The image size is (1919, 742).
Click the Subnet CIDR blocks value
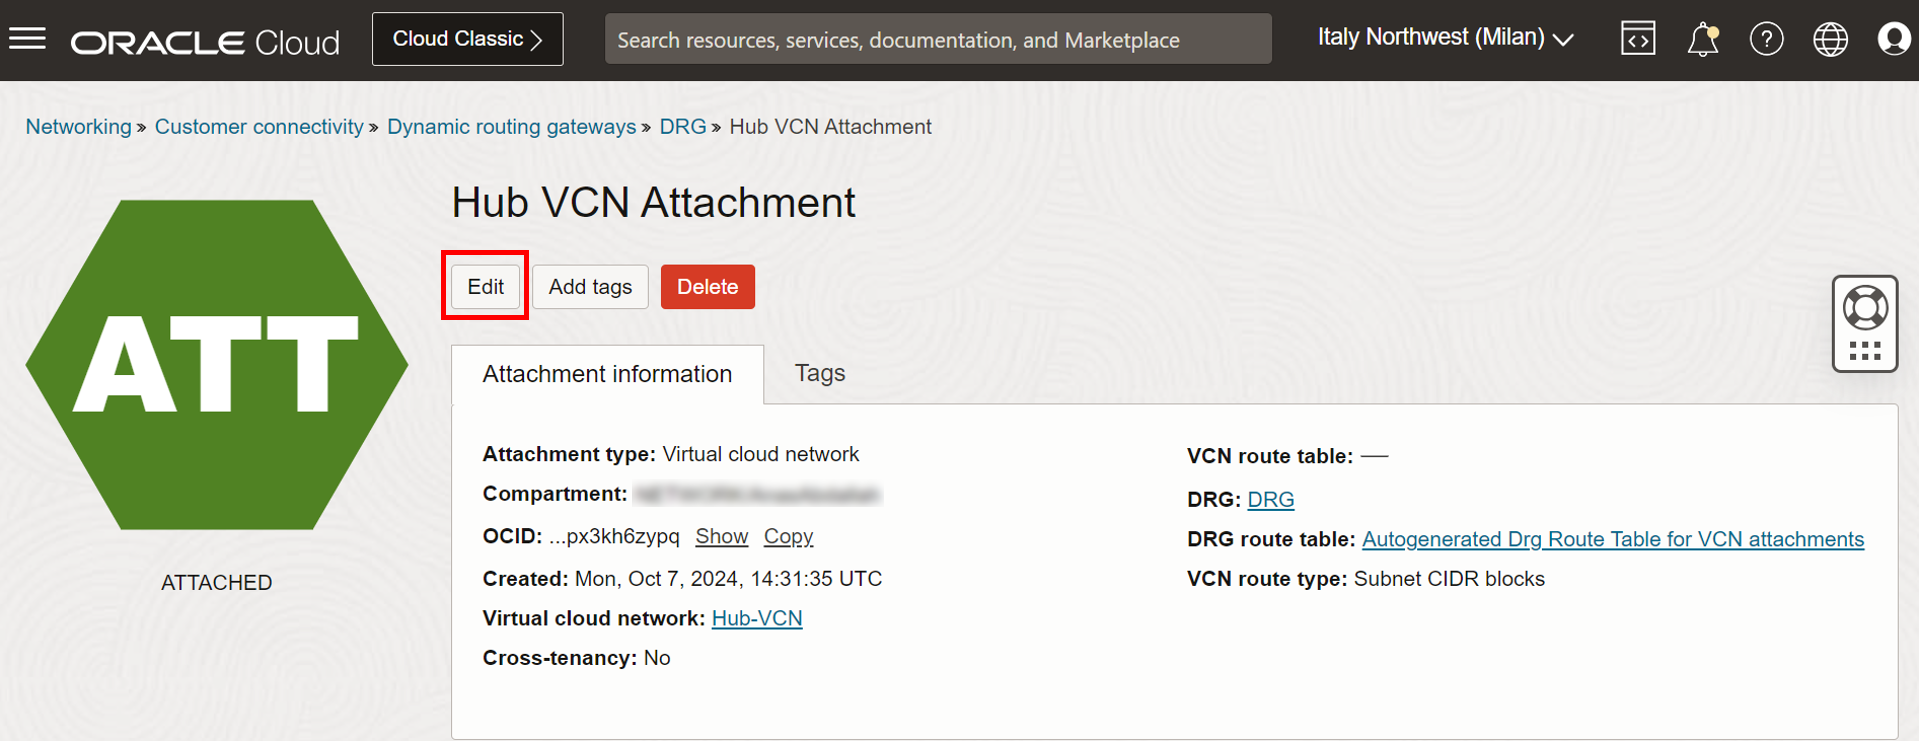tap(1449, 579)
